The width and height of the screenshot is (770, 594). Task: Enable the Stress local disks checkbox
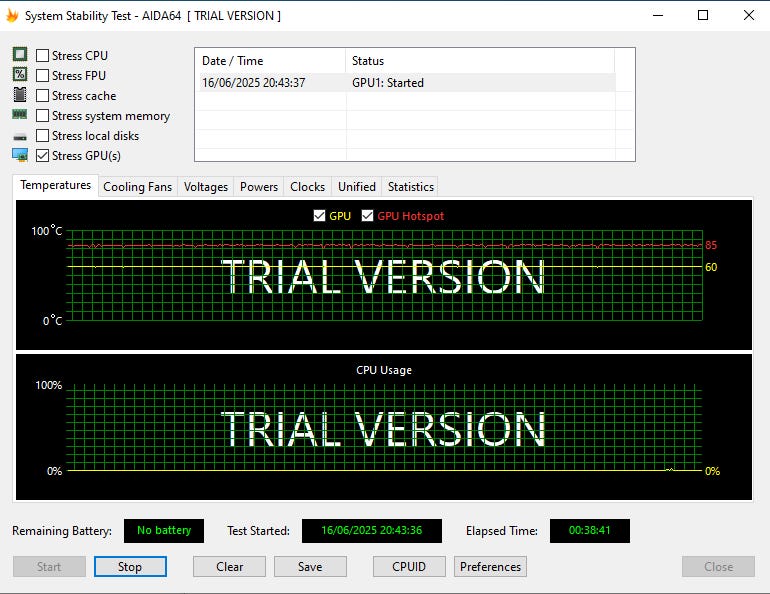tap(43, 135)
